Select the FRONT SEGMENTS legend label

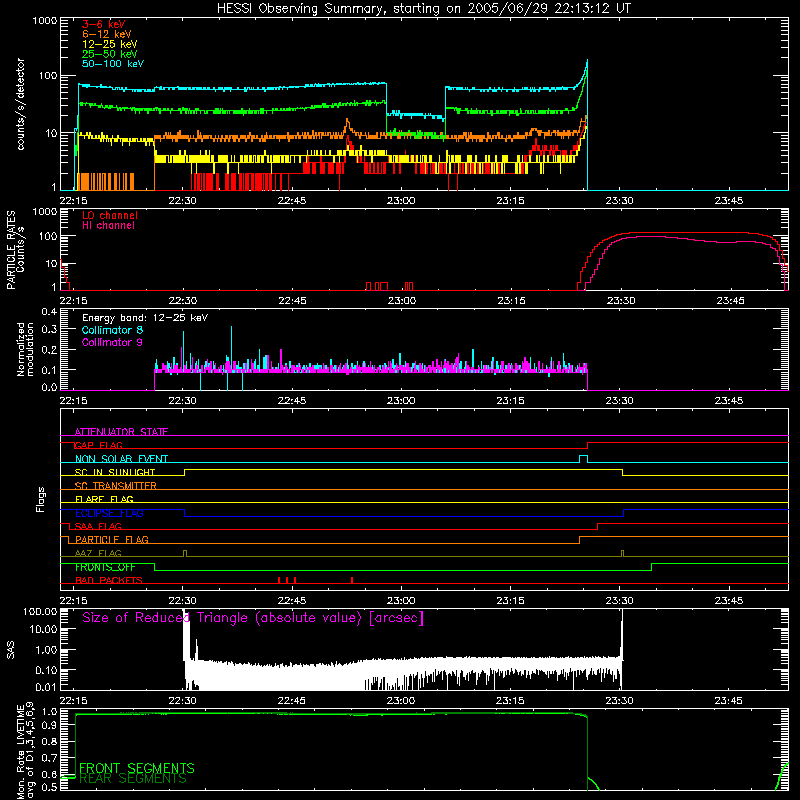137,768
